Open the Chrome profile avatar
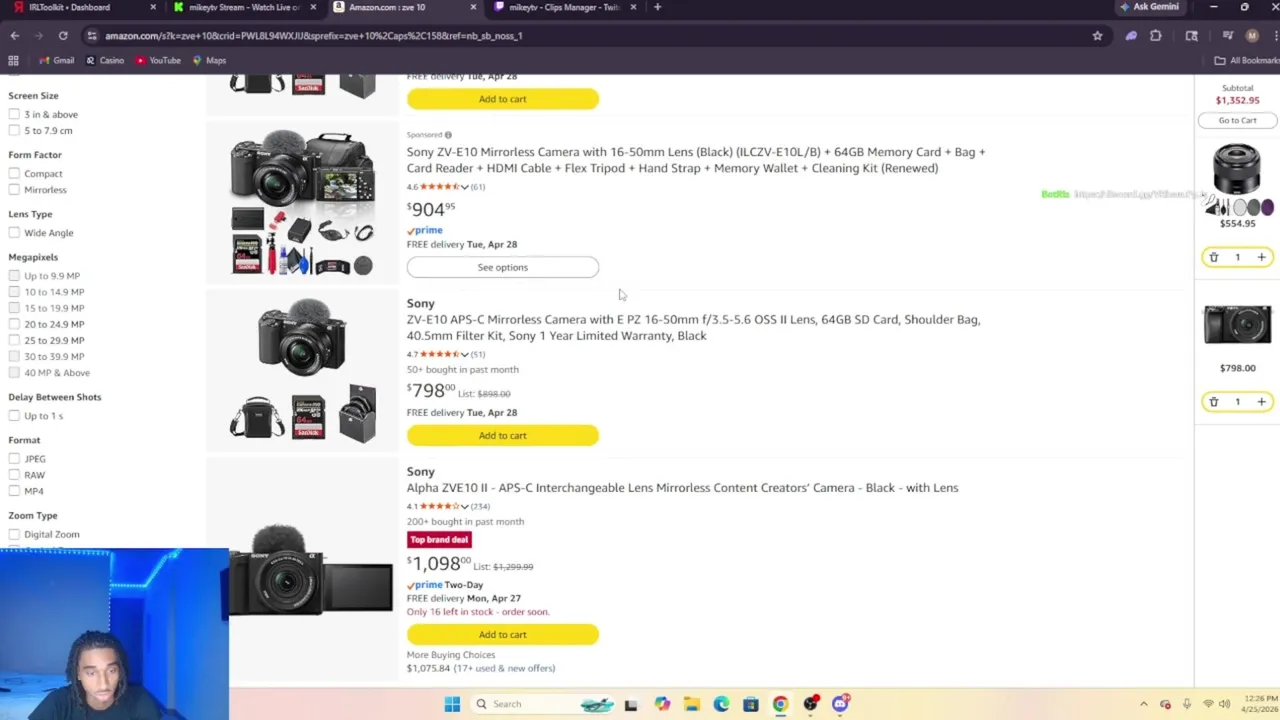Image resolution: width=1280 pixels, height=720 pixels. [x=1252, y=36]
